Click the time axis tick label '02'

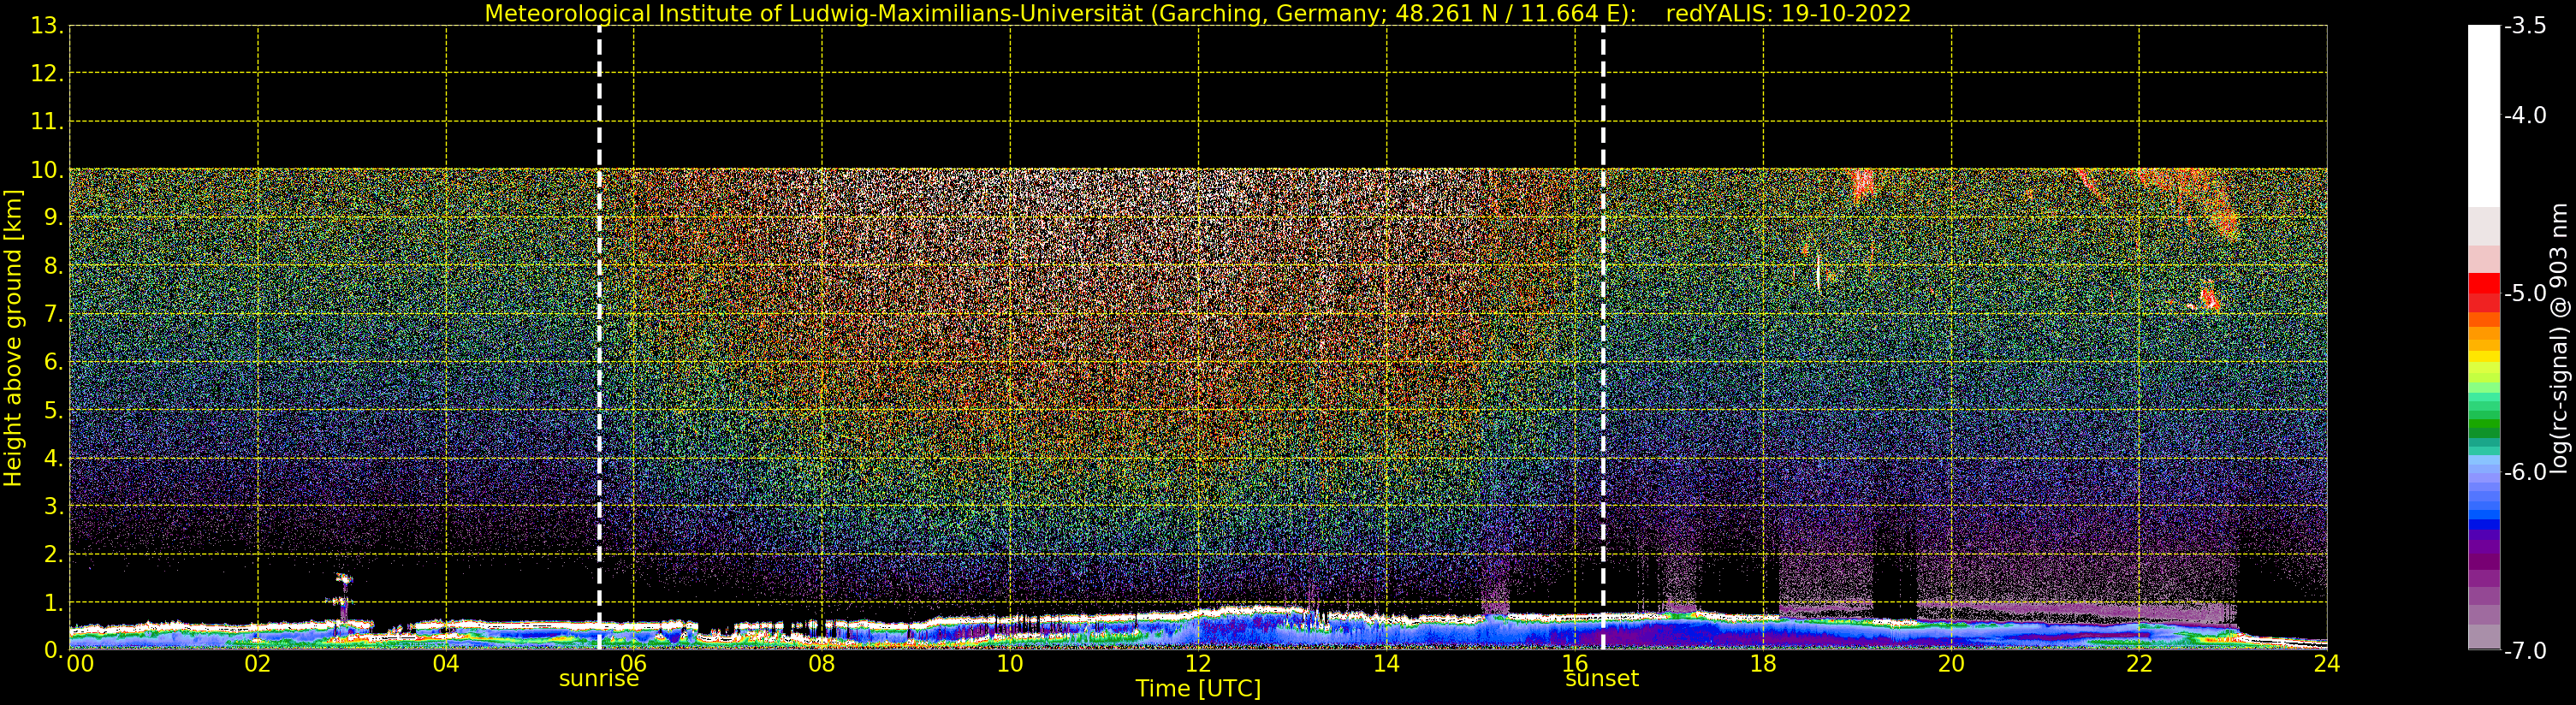pyautogui.click(x=257, y=664)
